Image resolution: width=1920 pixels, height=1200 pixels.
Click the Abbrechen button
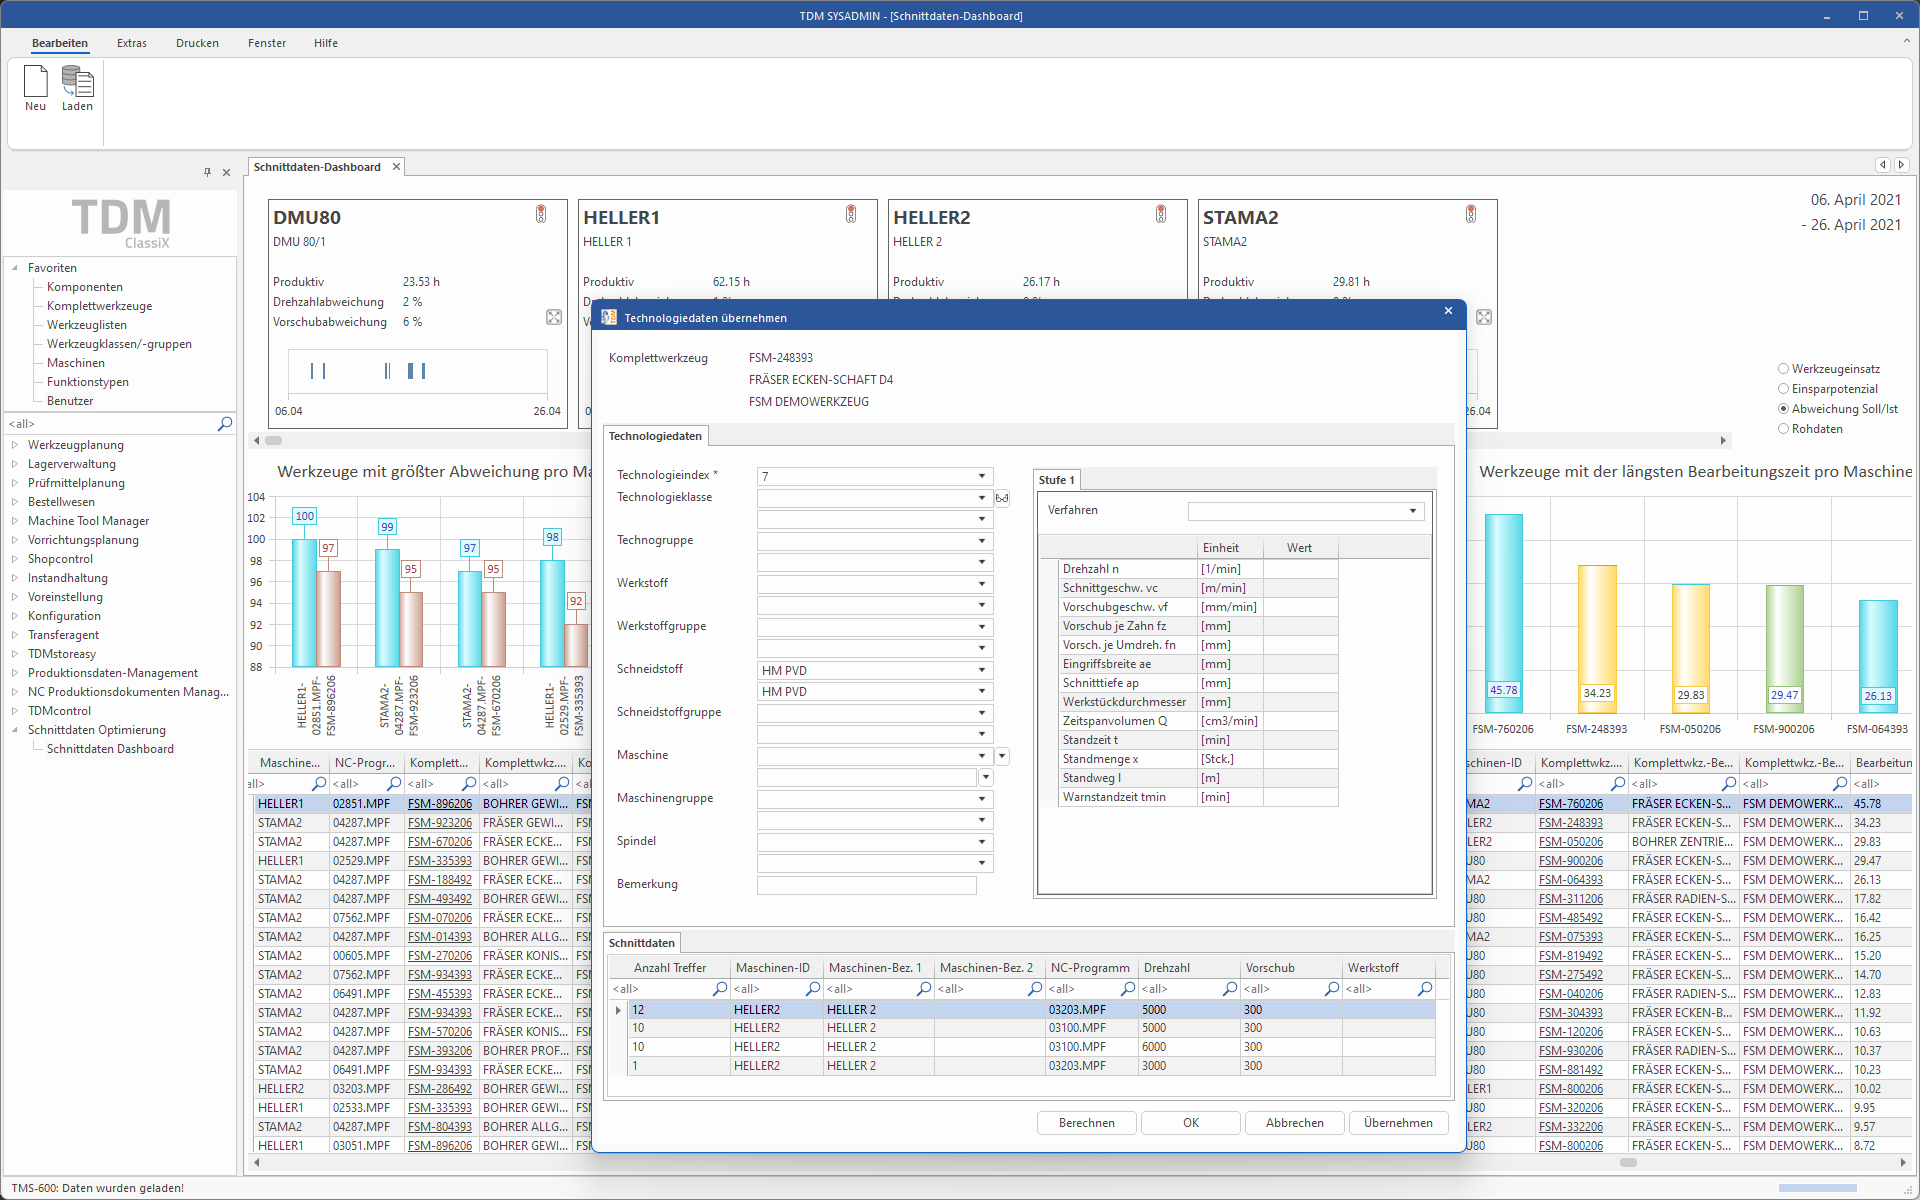pos(1295,1123)
